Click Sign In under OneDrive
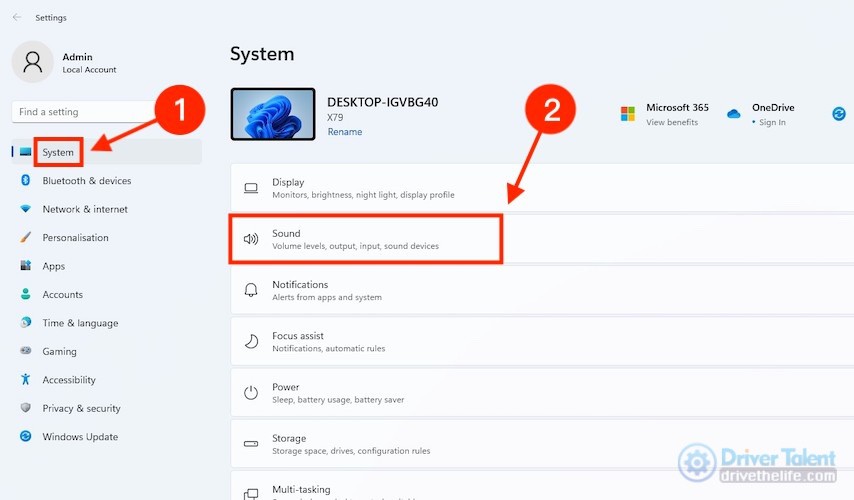This screenshot has height=500, width=854. (x=772, y=122)
